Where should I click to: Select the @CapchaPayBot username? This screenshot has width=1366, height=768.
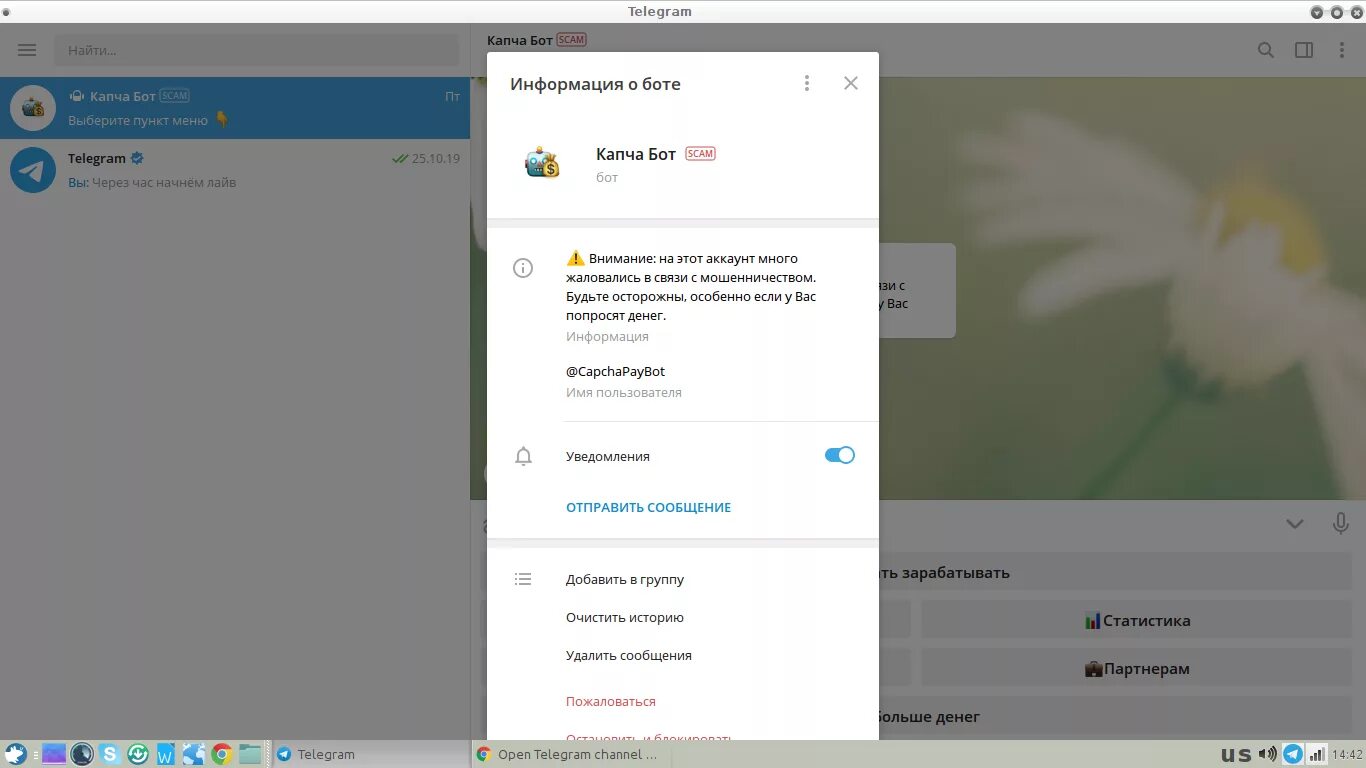[615, 371]
